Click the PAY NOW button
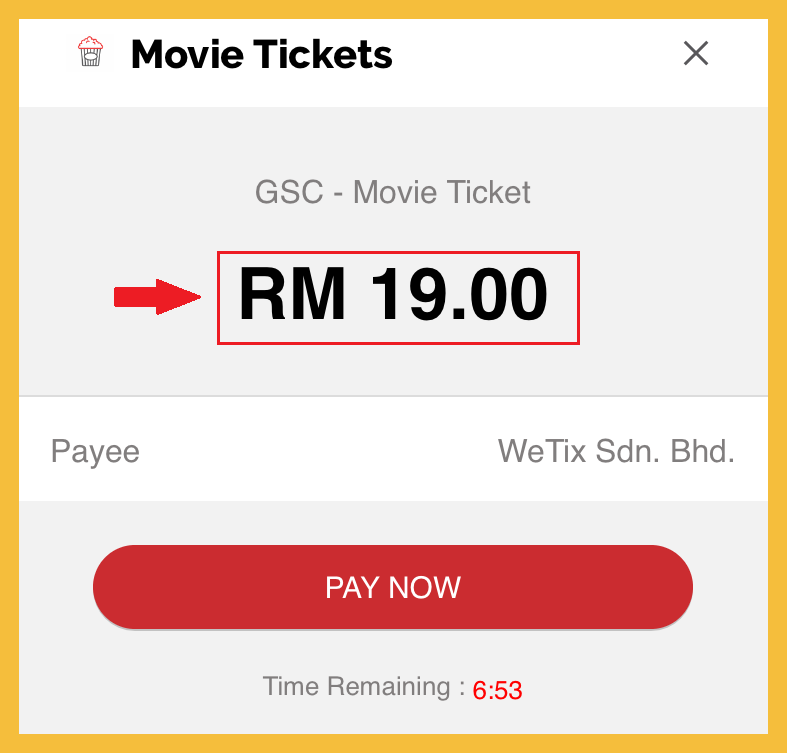The height and width of the screenshot is (753, 787). point(393,587)
